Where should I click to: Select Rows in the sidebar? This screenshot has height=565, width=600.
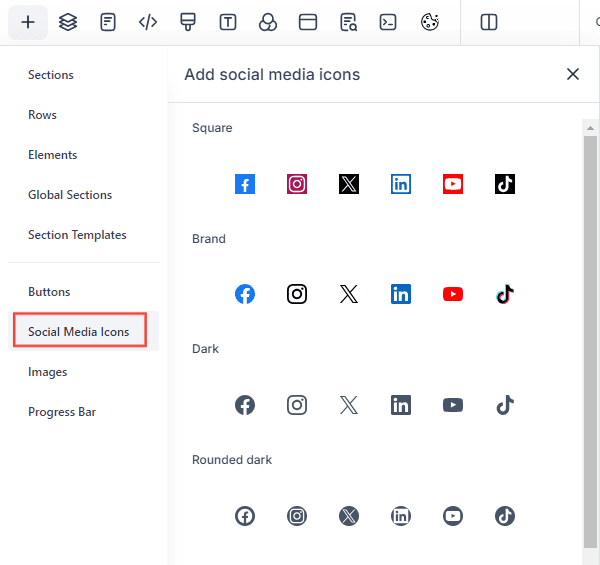pyautogui.click(x=42, y=115)
